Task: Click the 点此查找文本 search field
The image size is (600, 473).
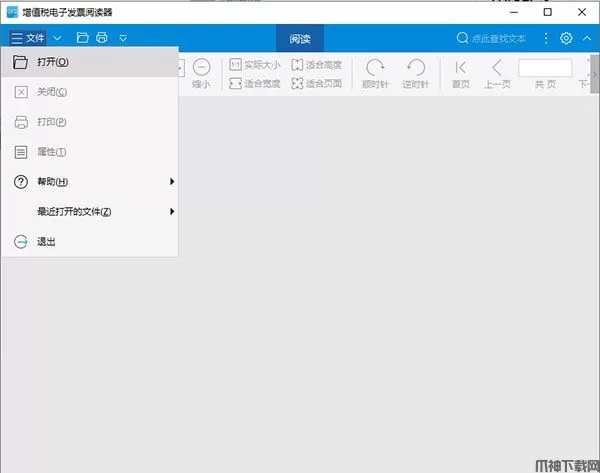Action: click(x=499, y=38)
